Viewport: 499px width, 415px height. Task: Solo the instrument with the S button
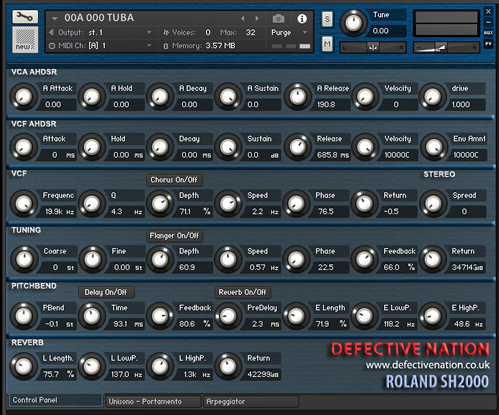[327, 19]
